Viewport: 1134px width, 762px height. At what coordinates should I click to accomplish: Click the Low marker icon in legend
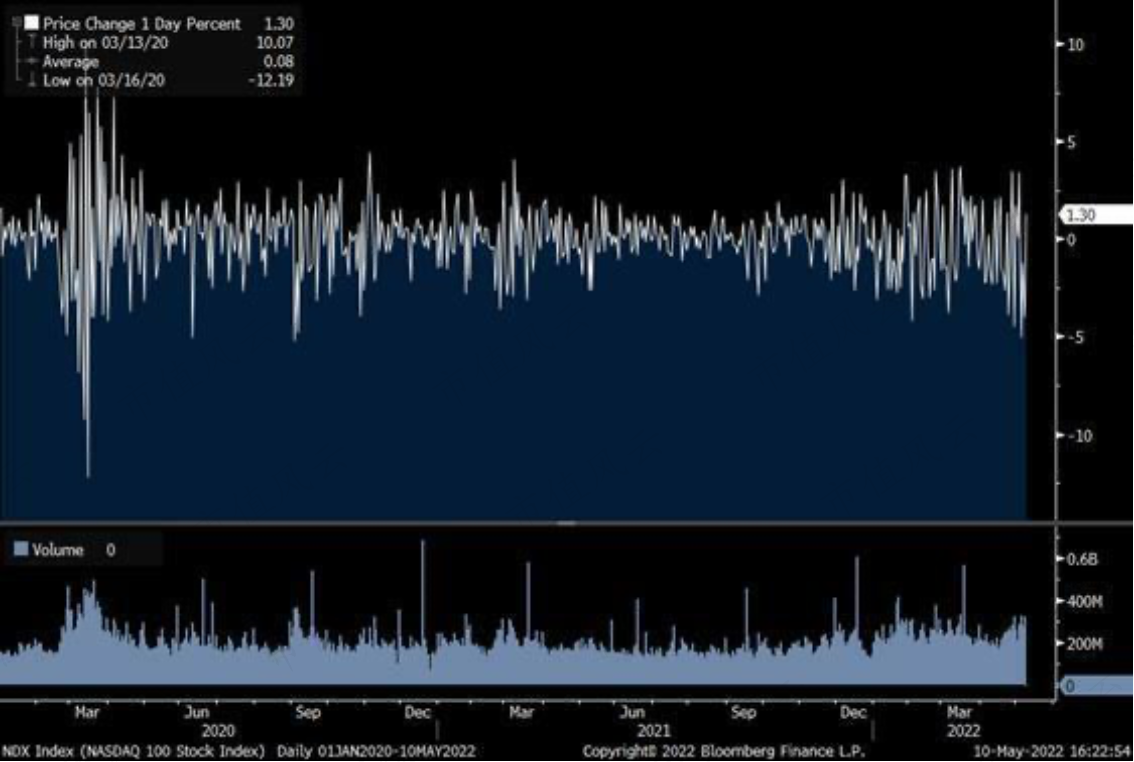click(31, 80)
